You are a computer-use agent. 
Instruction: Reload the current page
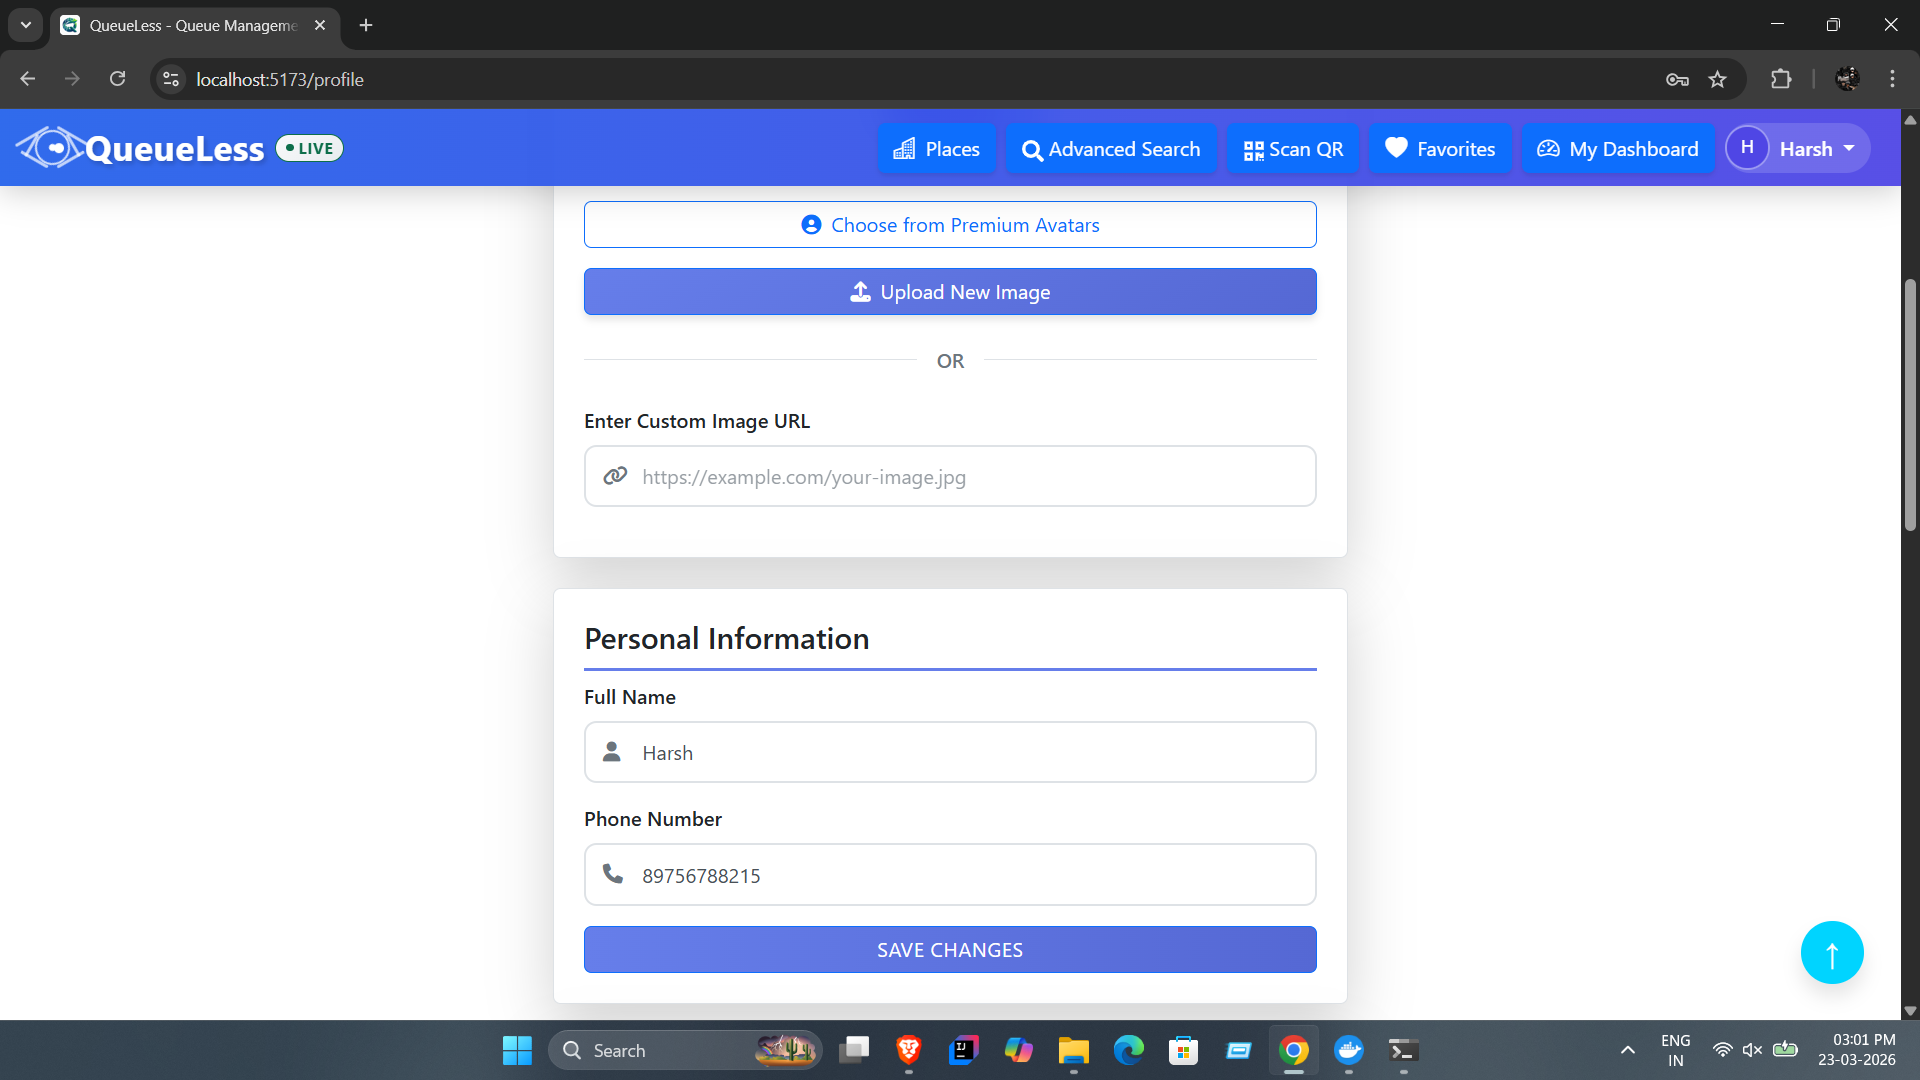coord(118,79)
